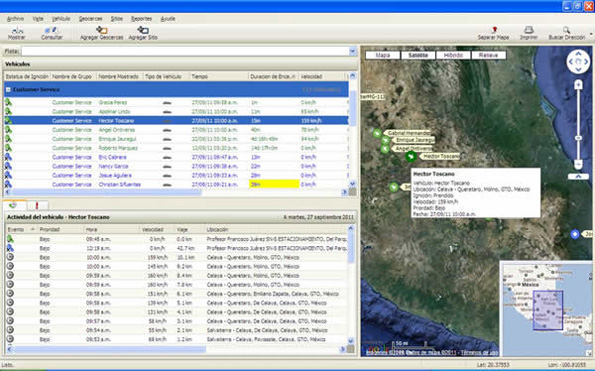The width and height of the screenshot is (595, 371).
Task: Click the map zoom slider handle
Action: pyautogui.click(x=578, y=138)
